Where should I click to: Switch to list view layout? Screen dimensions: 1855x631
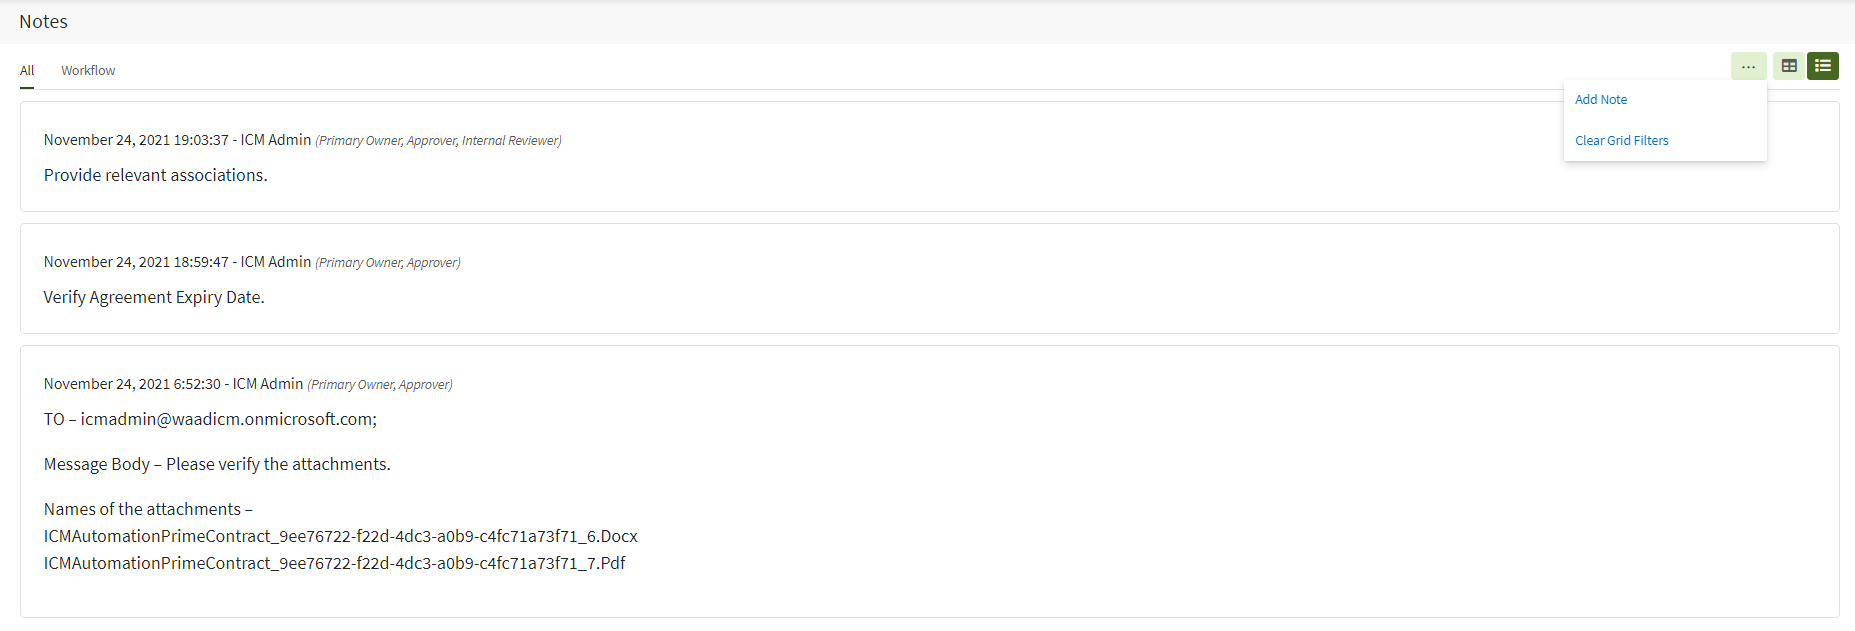[1823, 66]
